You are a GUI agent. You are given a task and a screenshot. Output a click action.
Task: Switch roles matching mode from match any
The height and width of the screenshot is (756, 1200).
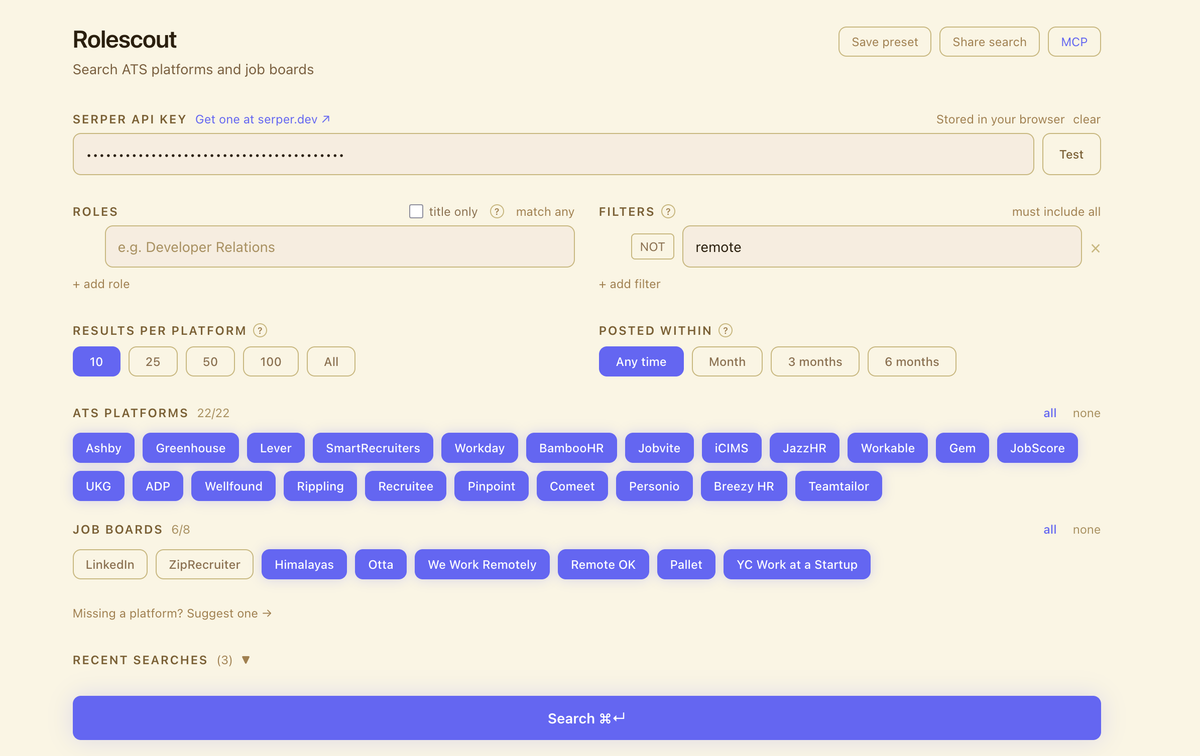[545, 212]
